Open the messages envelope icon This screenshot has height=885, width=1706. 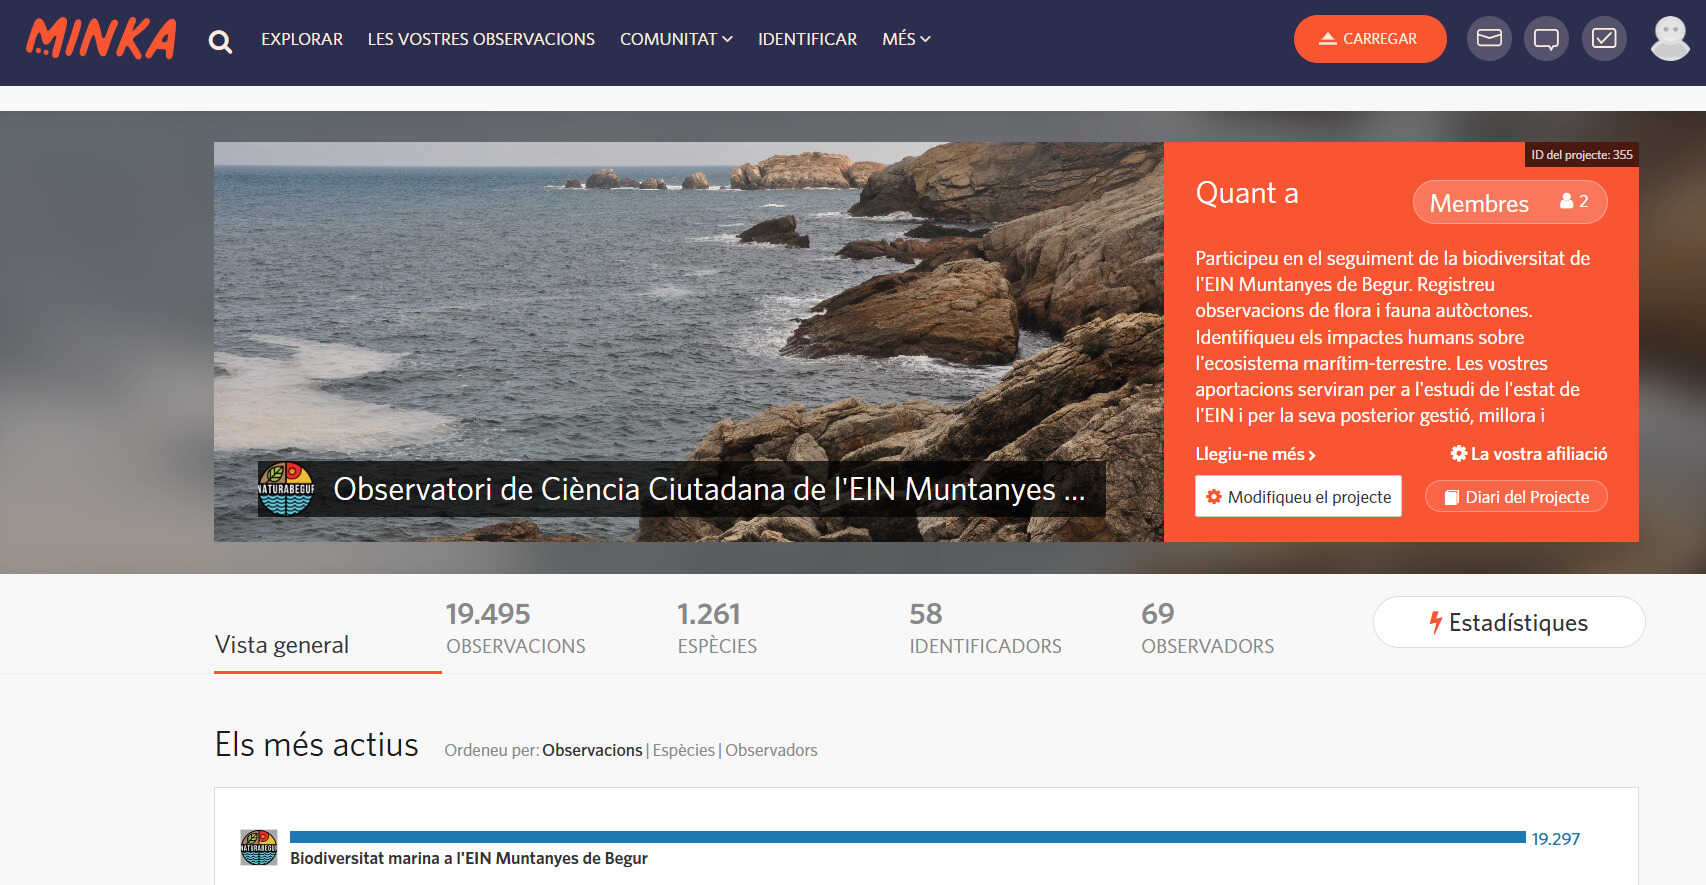point(1489,39)
